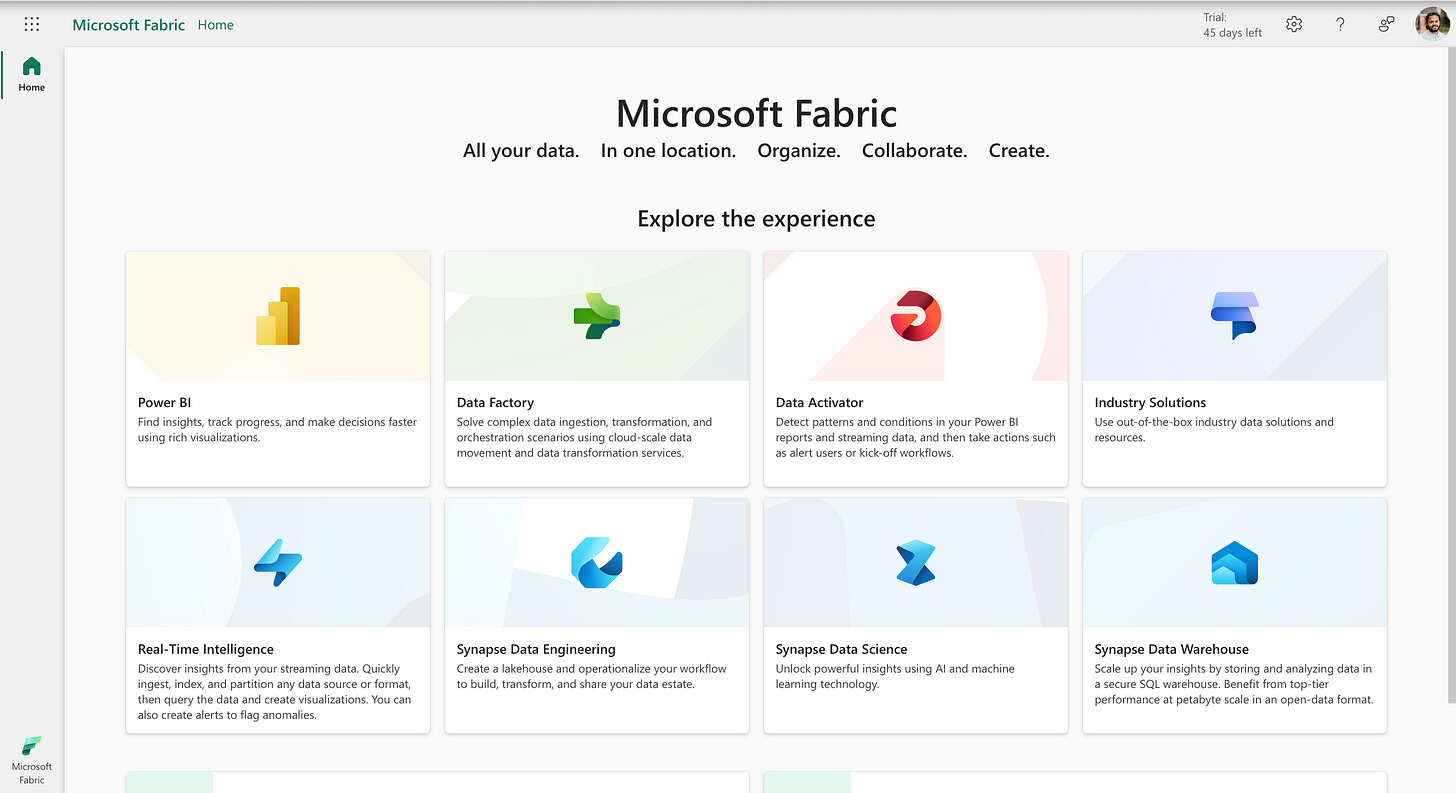Open Settings gear icon
Image resolution: width=1456 pixels, height=793 pixels.
(x=1294, y=24)
